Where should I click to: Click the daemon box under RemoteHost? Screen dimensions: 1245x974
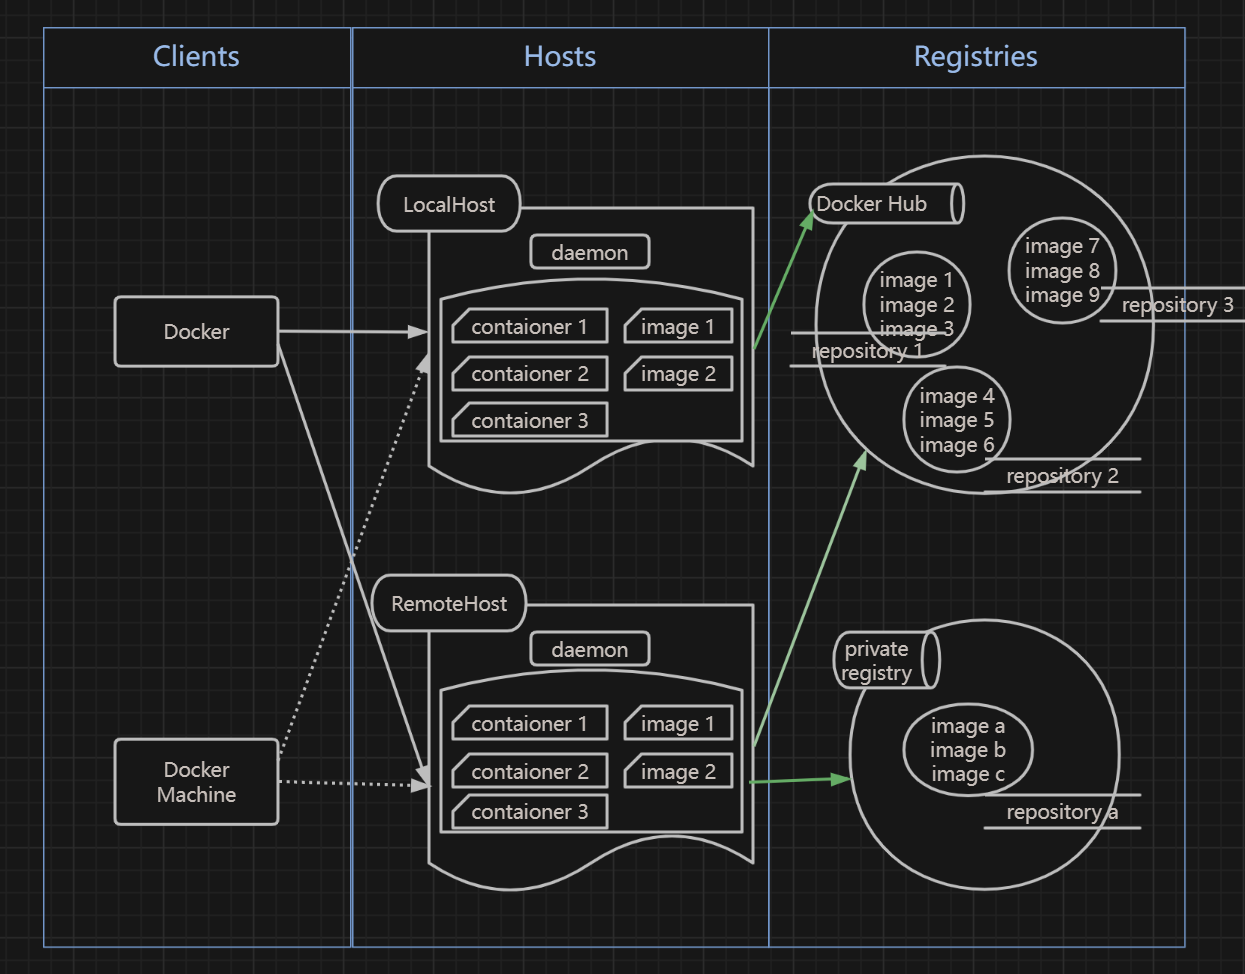590,649
